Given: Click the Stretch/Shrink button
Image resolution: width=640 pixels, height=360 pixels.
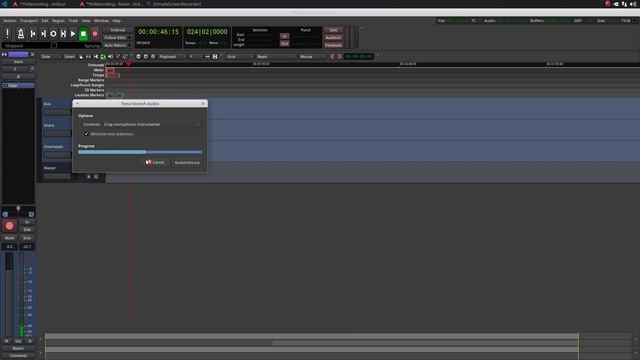Looking at the screenshot, I should 187,162.
